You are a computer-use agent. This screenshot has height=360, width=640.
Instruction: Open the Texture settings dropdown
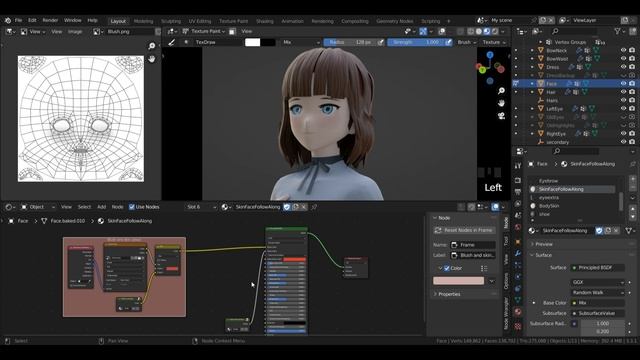coord(494,42)
